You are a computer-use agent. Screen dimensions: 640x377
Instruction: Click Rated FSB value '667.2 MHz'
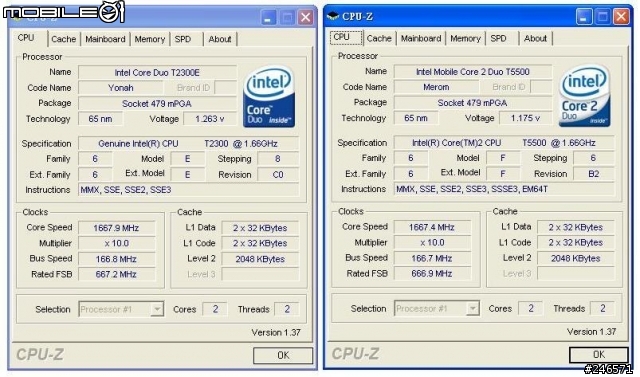pos(116,274)
